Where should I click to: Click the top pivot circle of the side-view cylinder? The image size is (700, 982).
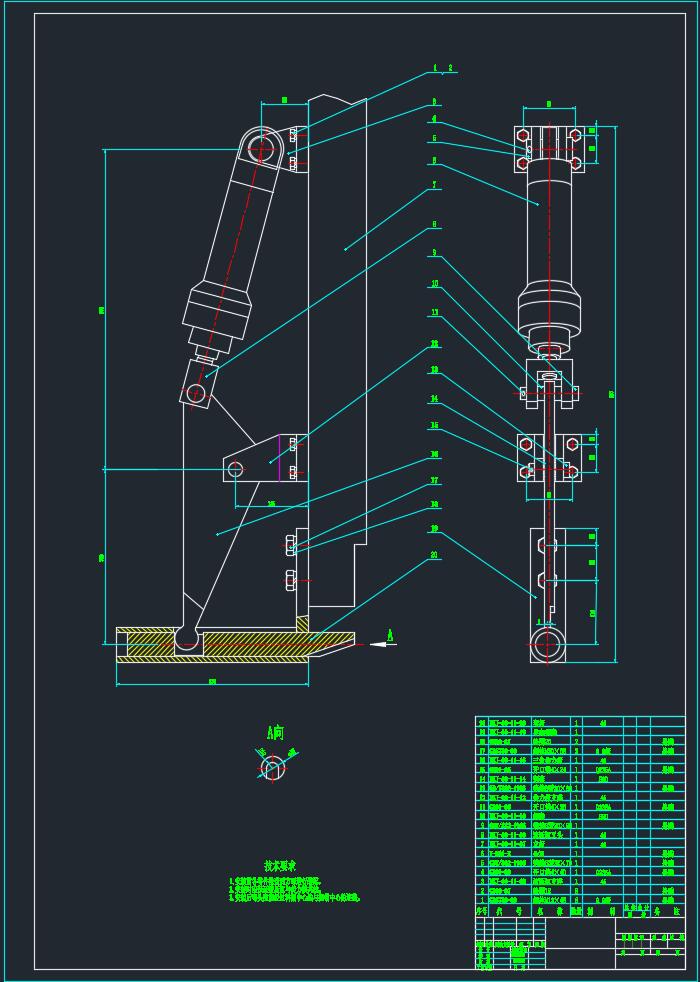coord(262,148)
